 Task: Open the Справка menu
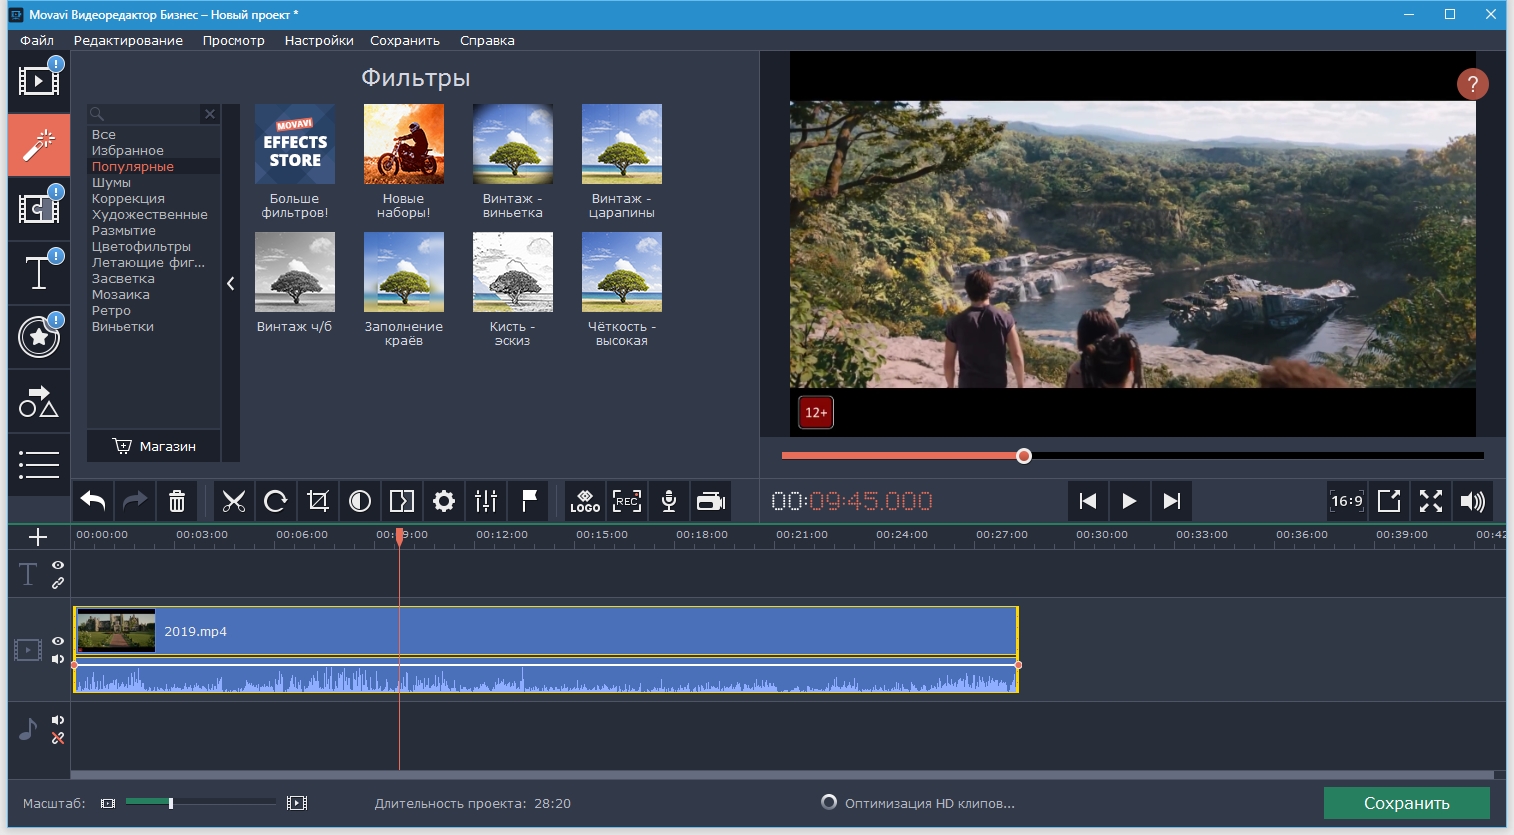487,41
